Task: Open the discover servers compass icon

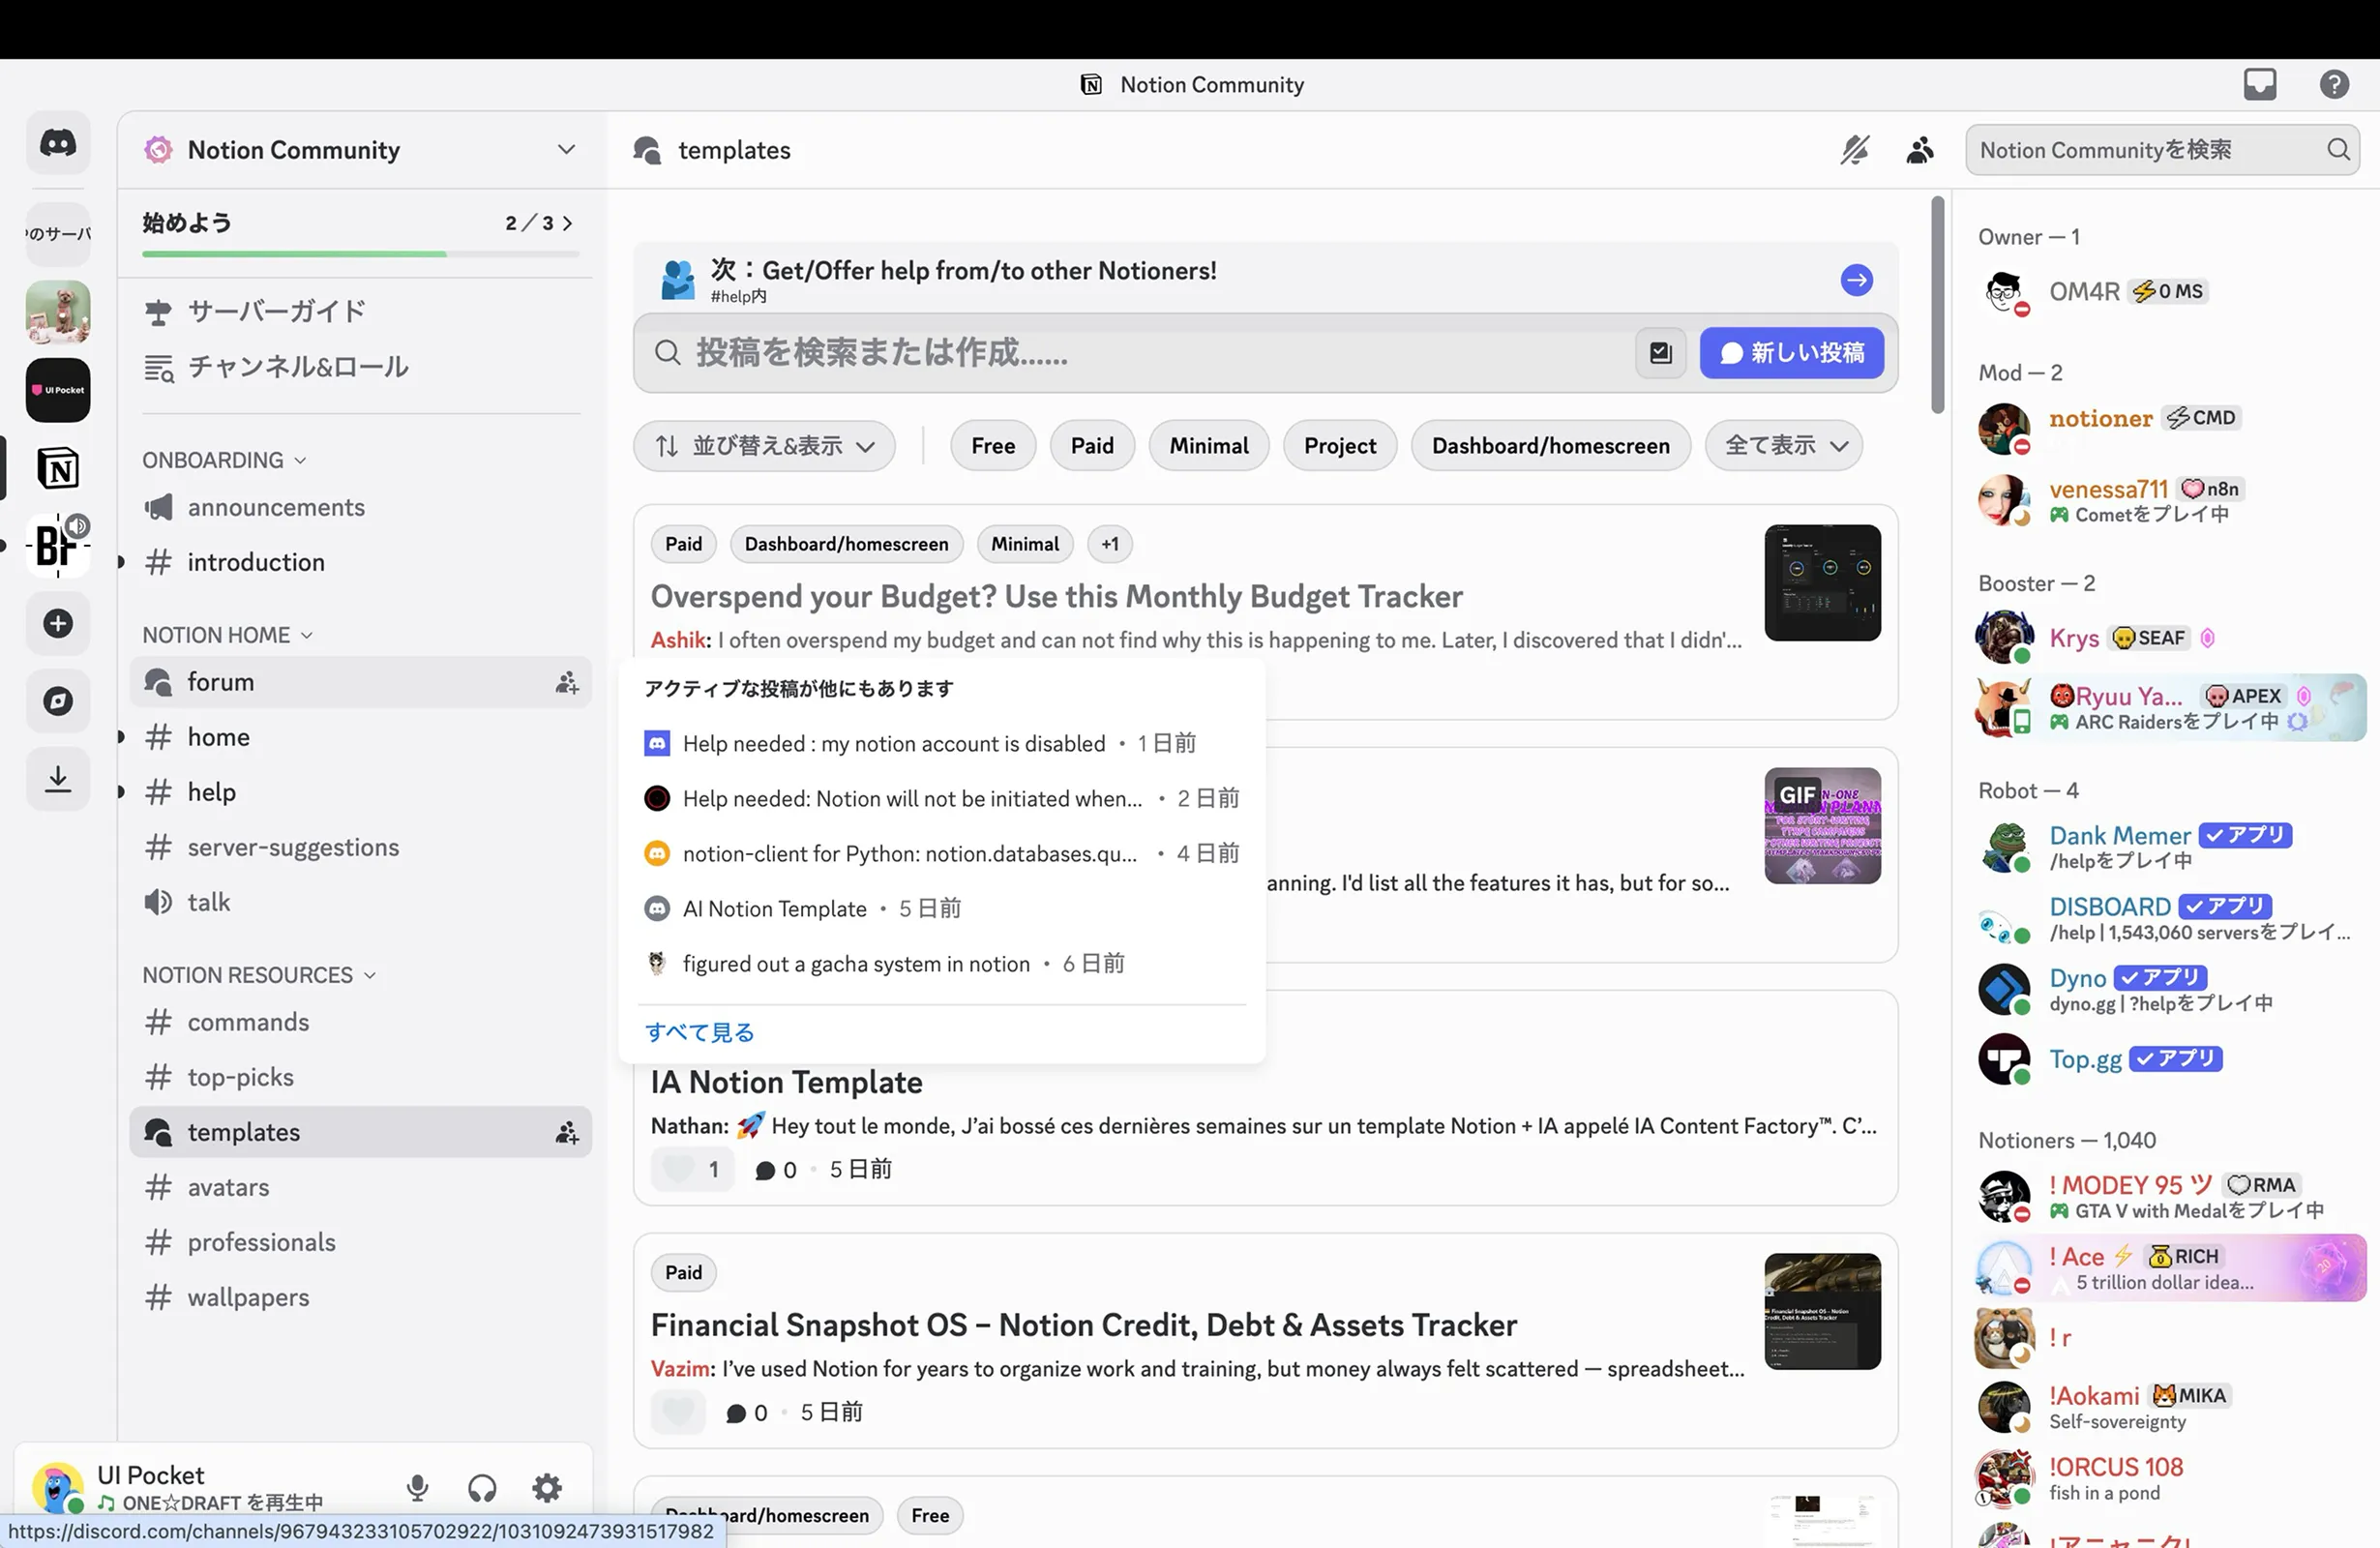Action: click(x=58, y=701)
